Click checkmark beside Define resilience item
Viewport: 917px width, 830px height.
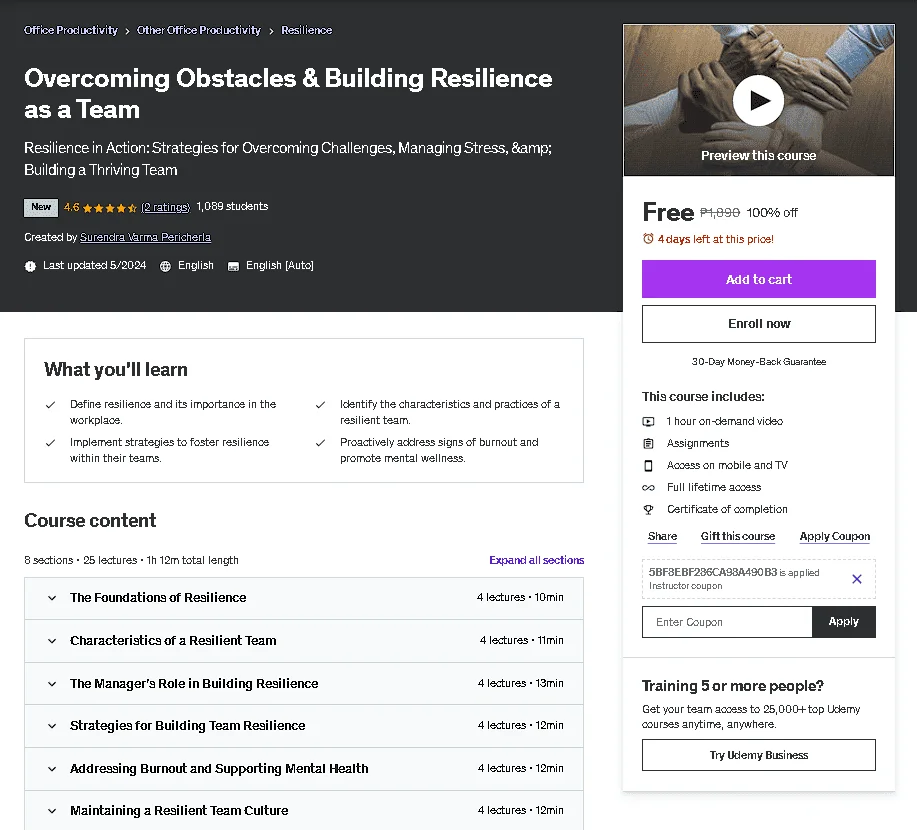point(51,405)
